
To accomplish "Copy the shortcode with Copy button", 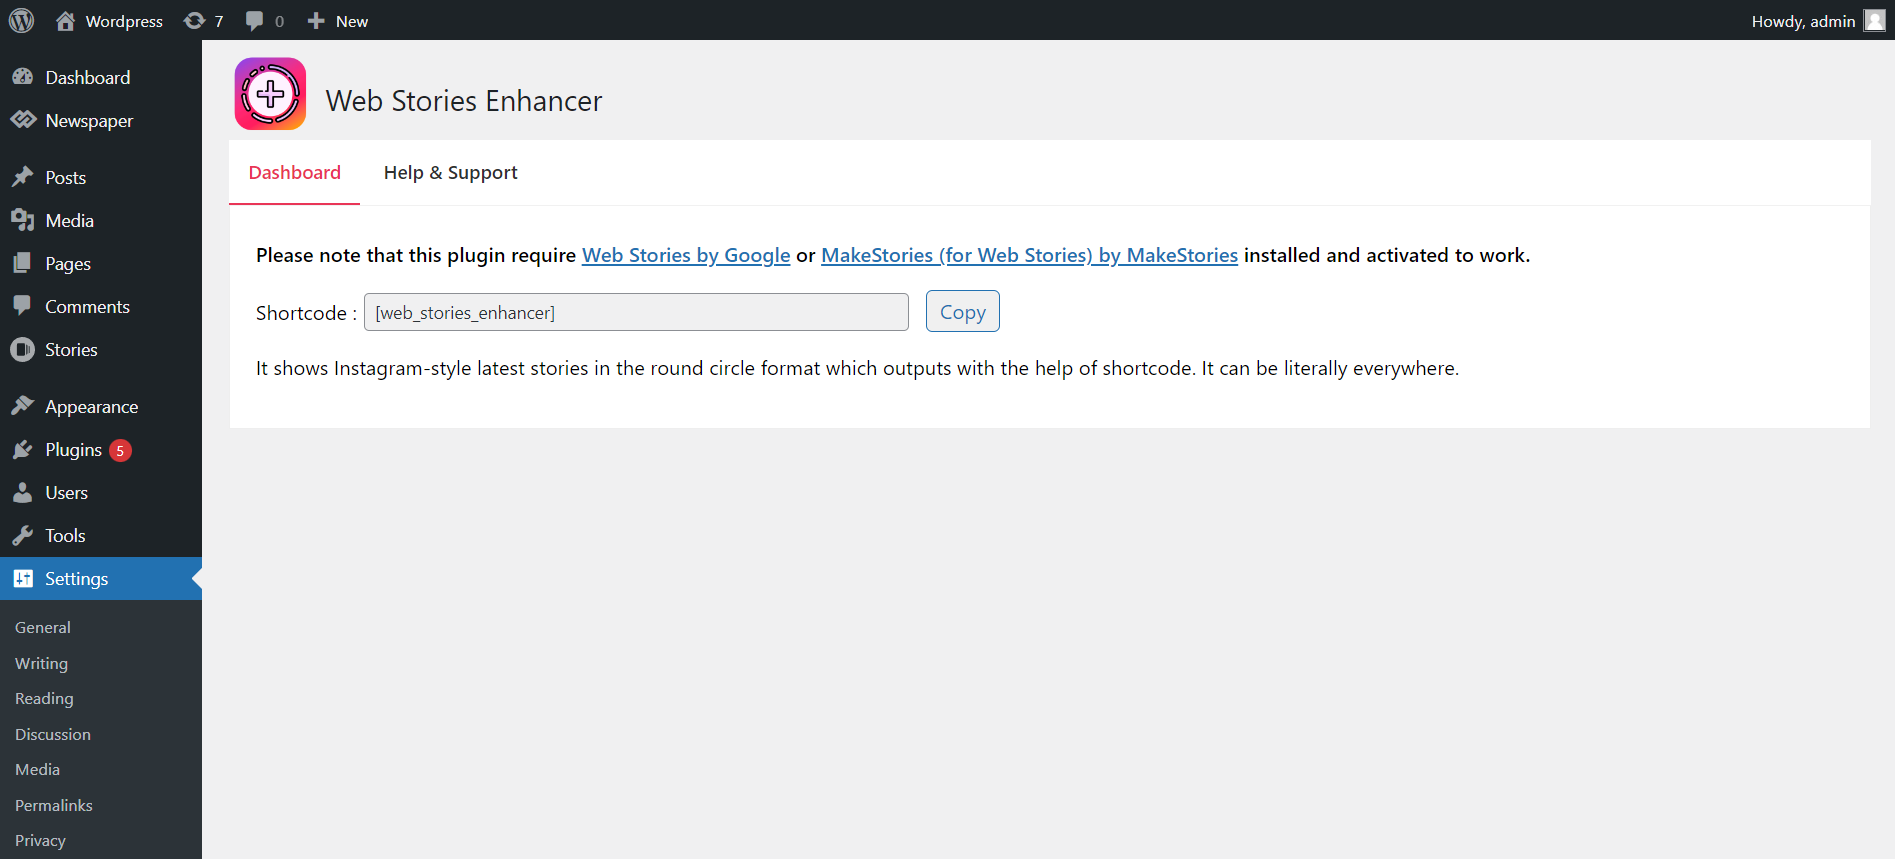I will tap(962, 311).
